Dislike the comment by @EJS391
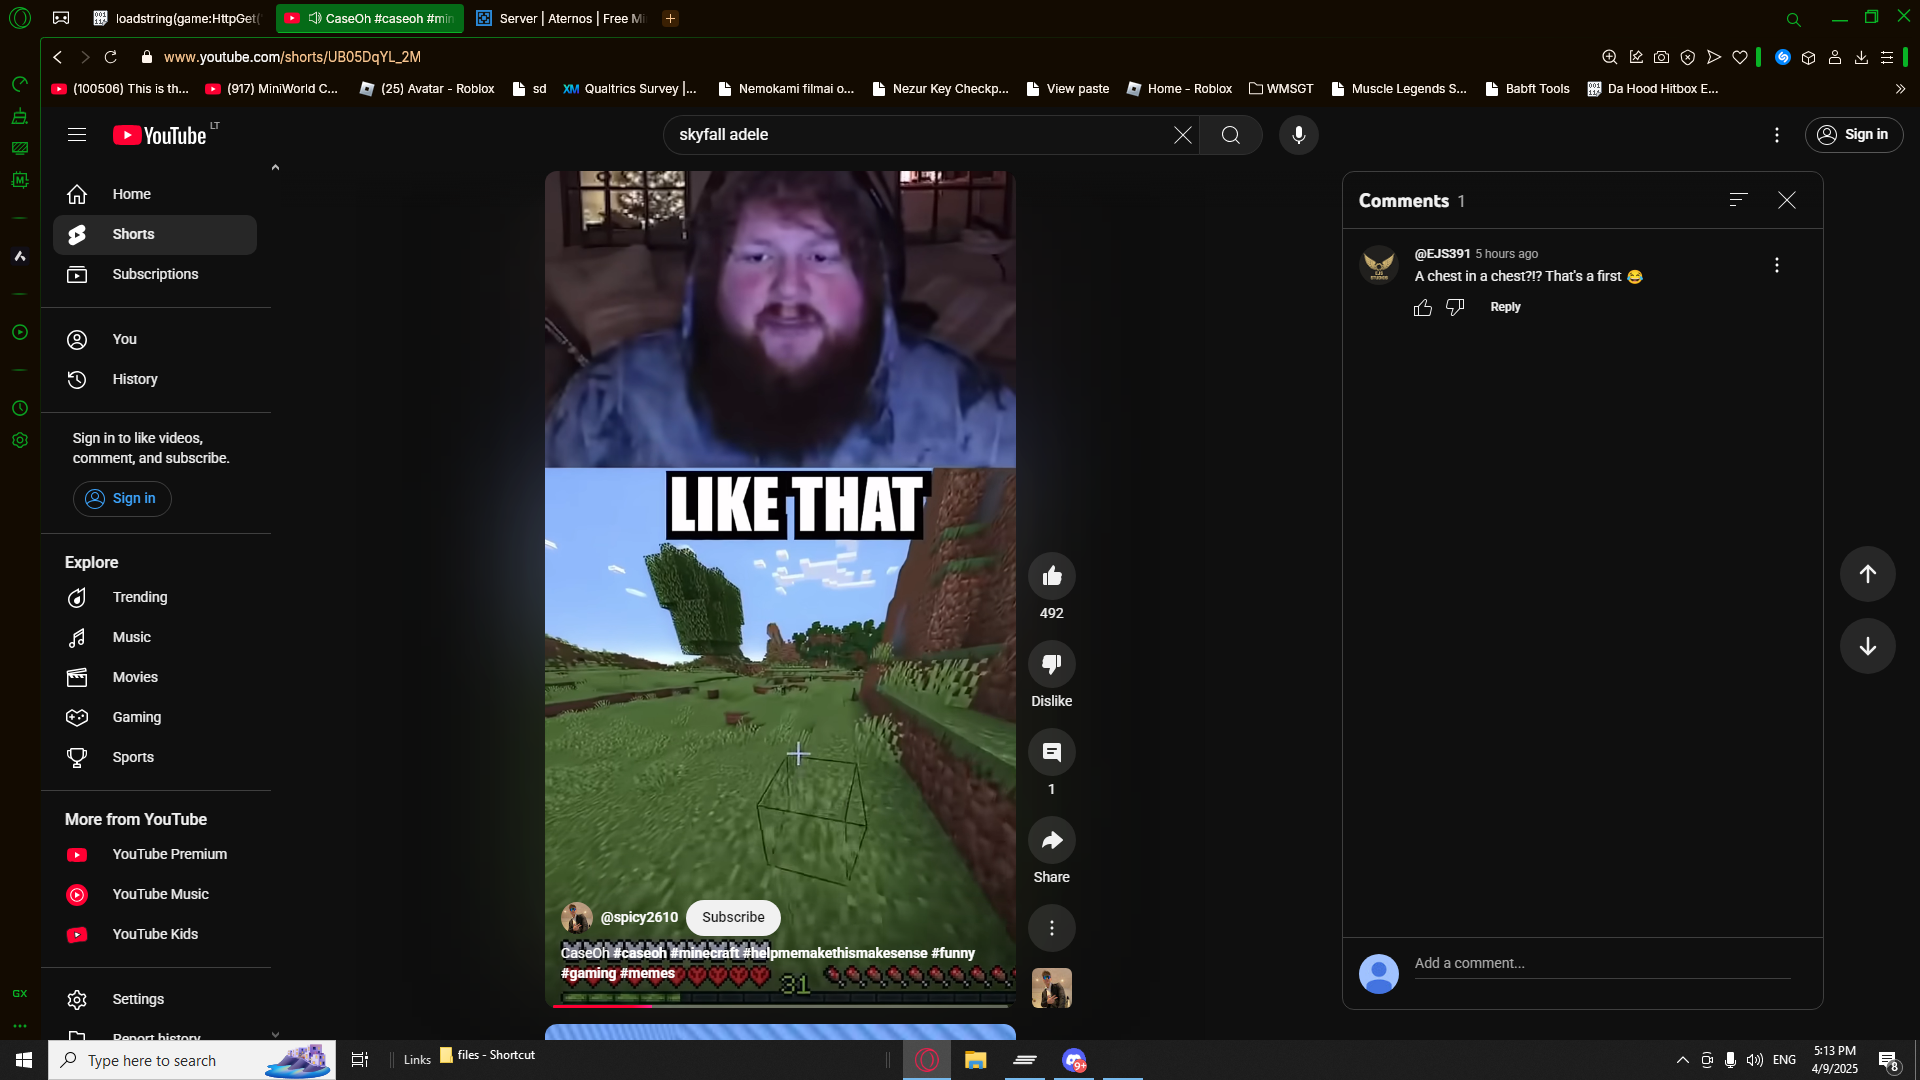1920x1080 pixels. tap(1455, 308)
